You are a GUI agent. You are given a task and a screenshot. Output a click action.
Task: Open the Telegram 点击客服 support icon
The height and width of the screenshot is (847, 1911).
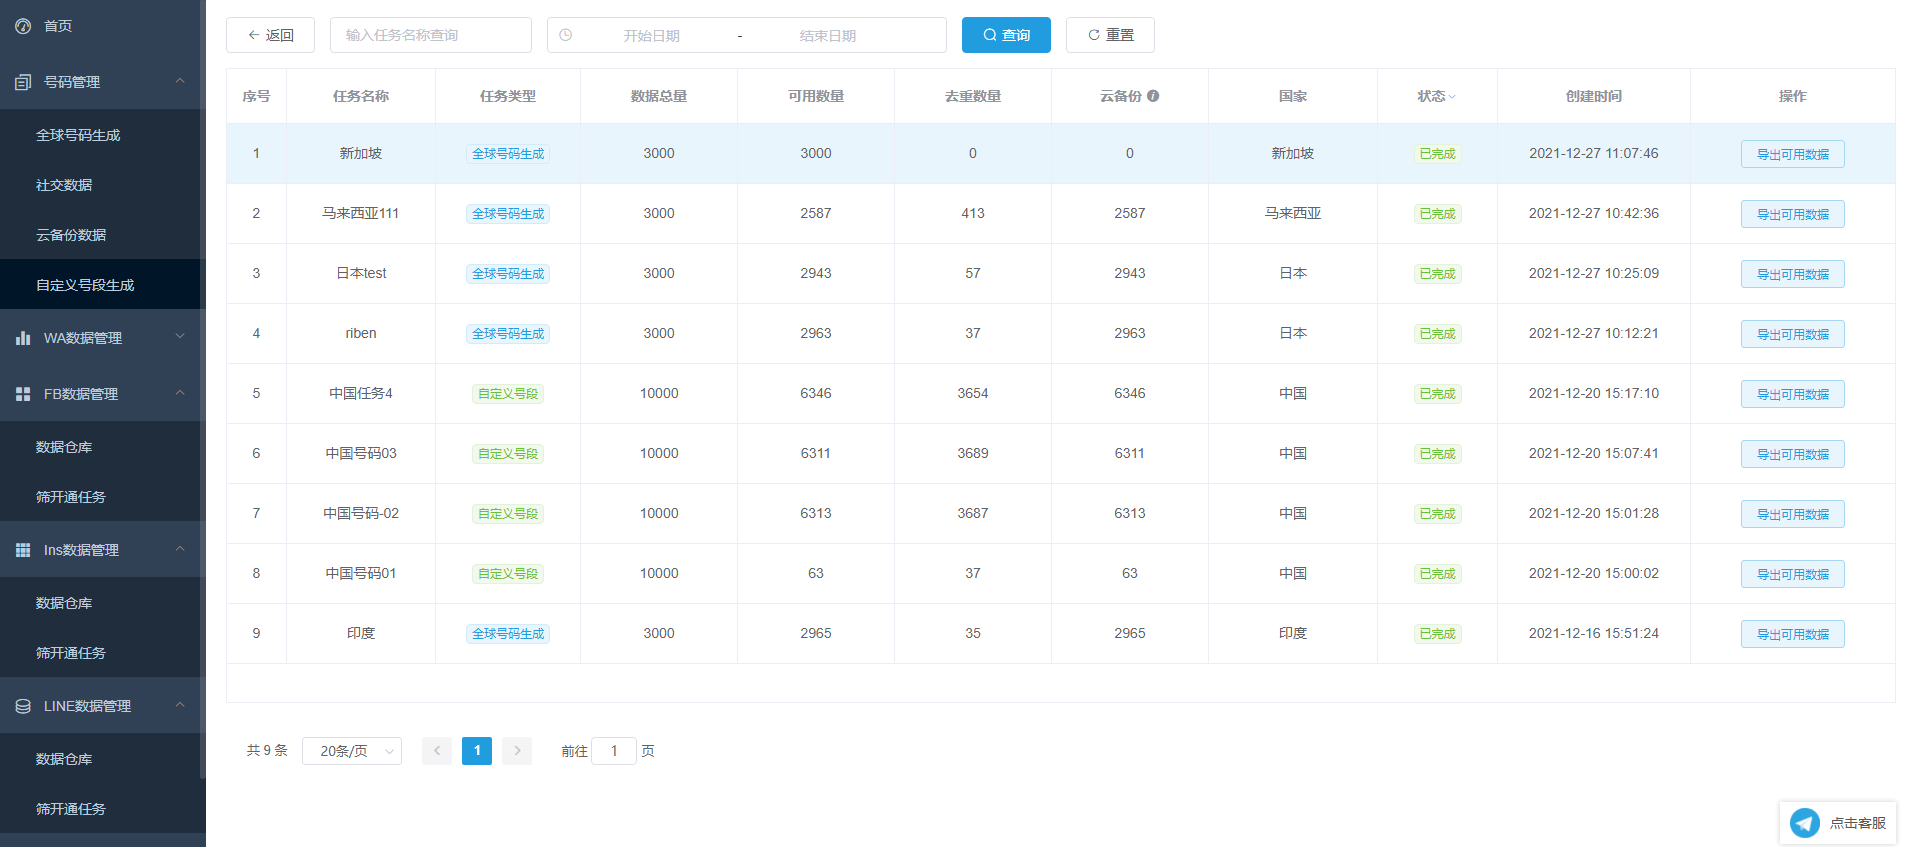tap(1805, 823)
